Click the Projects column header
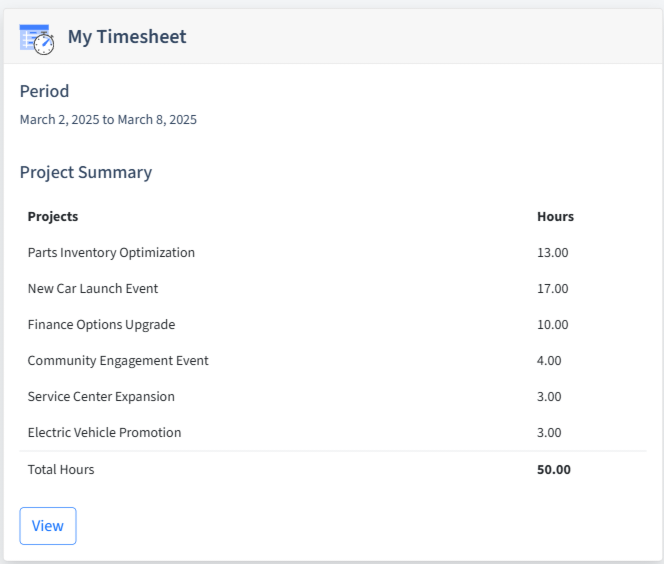Image resolution: width=664 pixels, height=564 pixels. tap(53, 216)
